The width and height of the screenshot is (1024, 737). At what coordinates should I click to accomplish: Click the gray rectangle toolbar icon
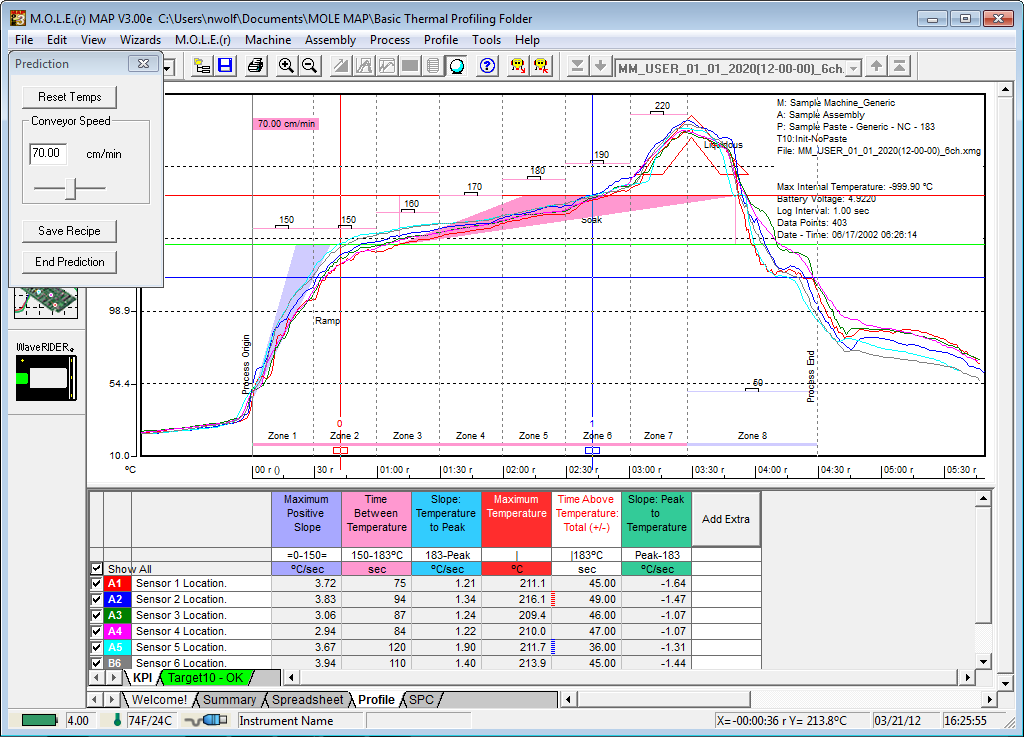410,66
